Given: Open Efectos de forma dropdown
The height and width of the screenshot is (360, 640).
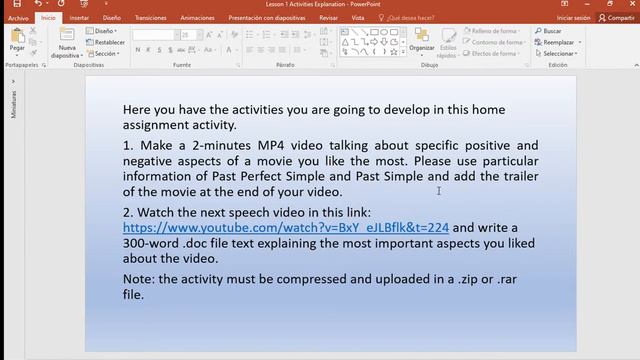Looking at the screenshot, I should tap(491, 53).
